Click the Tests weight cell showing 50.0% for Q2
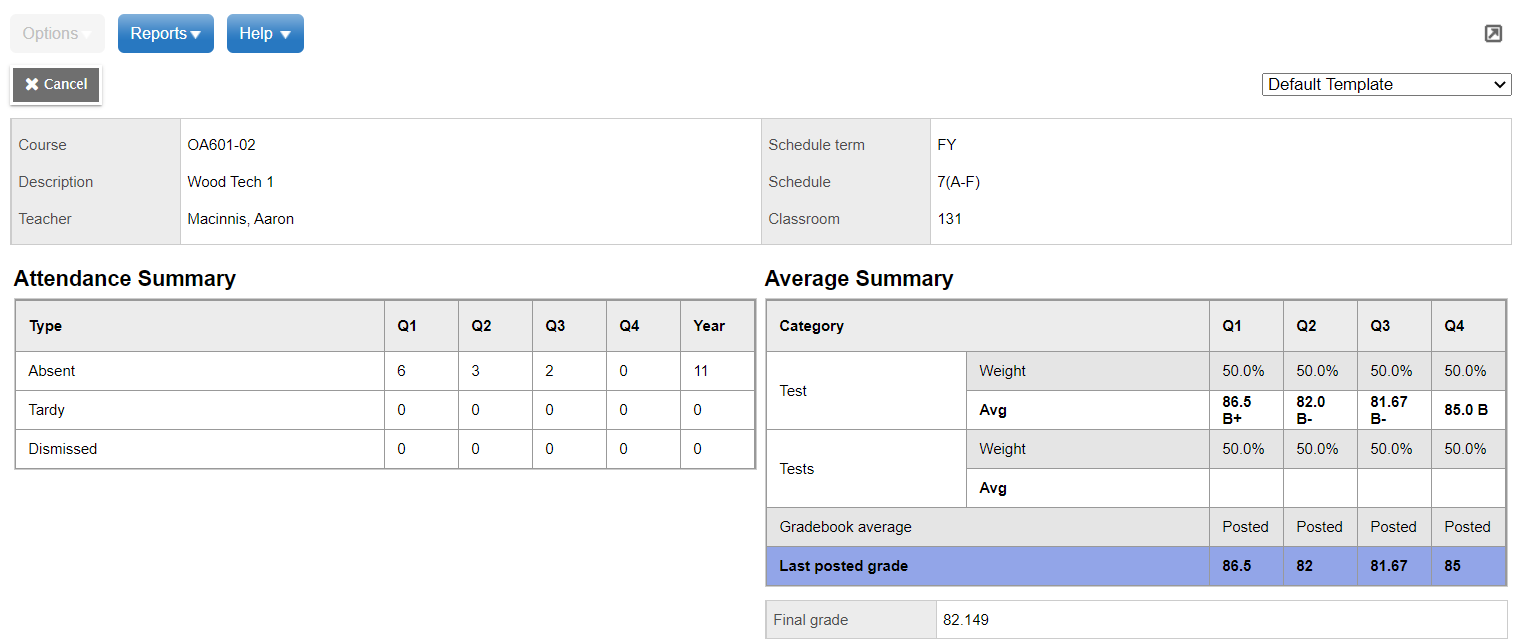This screenshot has width=1515, height=644. click(x=1320, y=448)
